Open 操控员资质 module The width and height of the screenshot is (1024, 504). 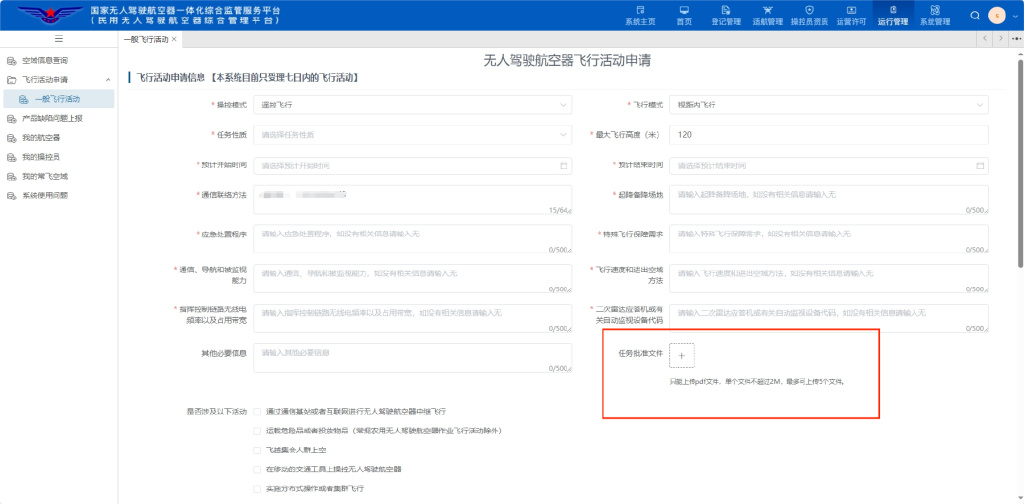[809, 15]
